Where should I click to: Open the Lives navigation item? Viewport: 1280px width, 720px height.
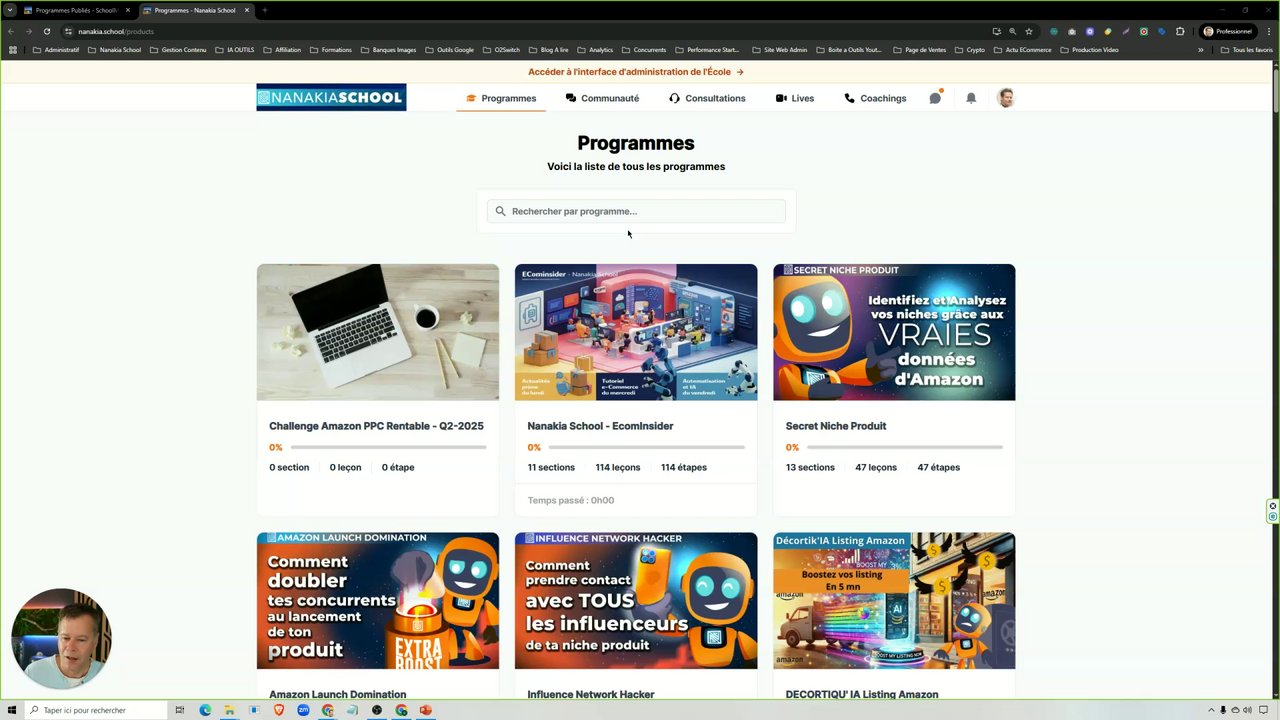tap(795, 98)
